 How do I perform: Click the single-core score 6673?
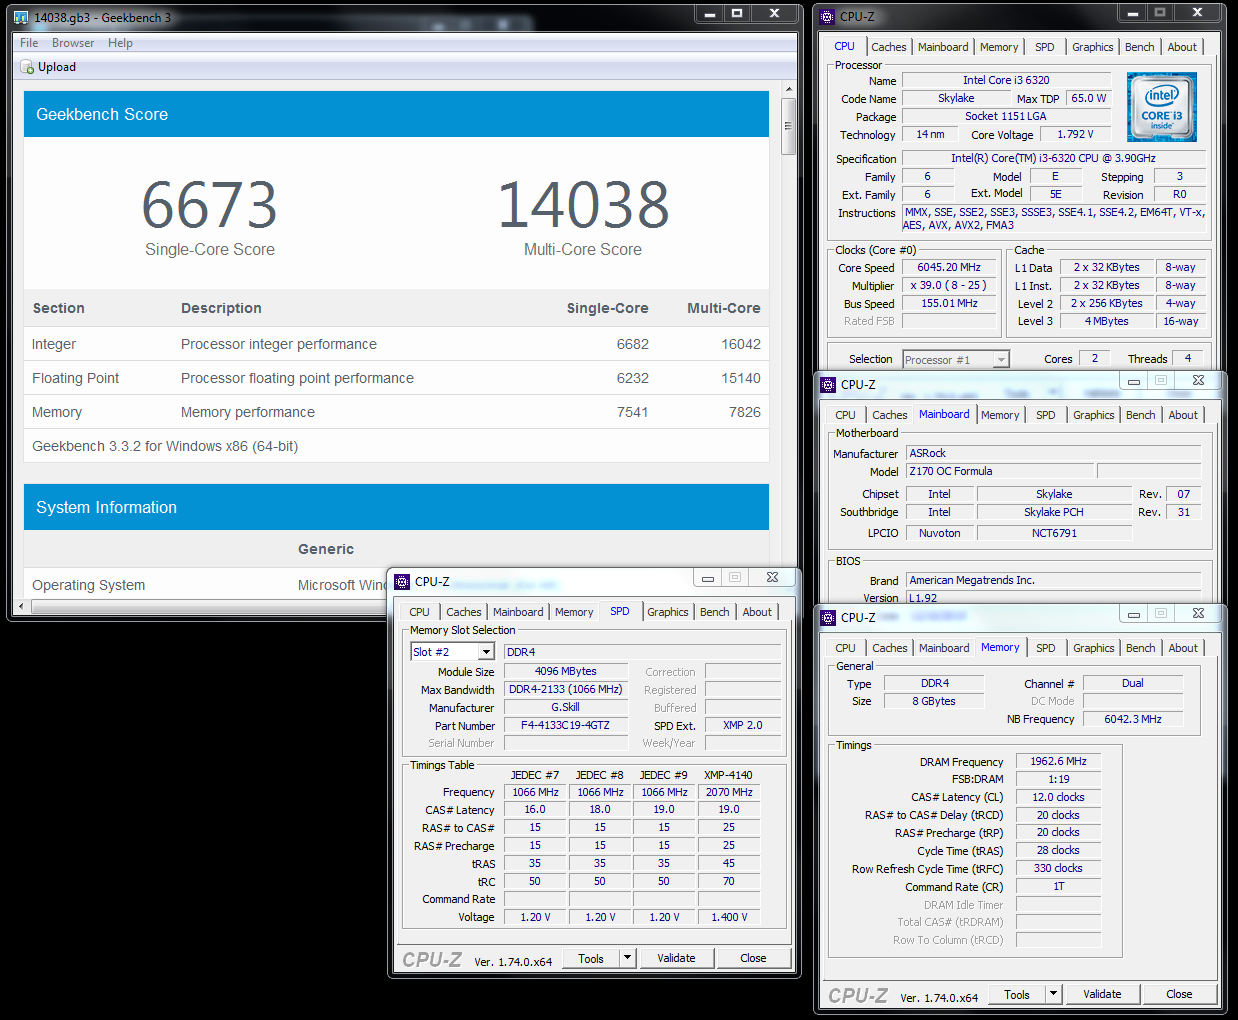(x=209, y=205)
